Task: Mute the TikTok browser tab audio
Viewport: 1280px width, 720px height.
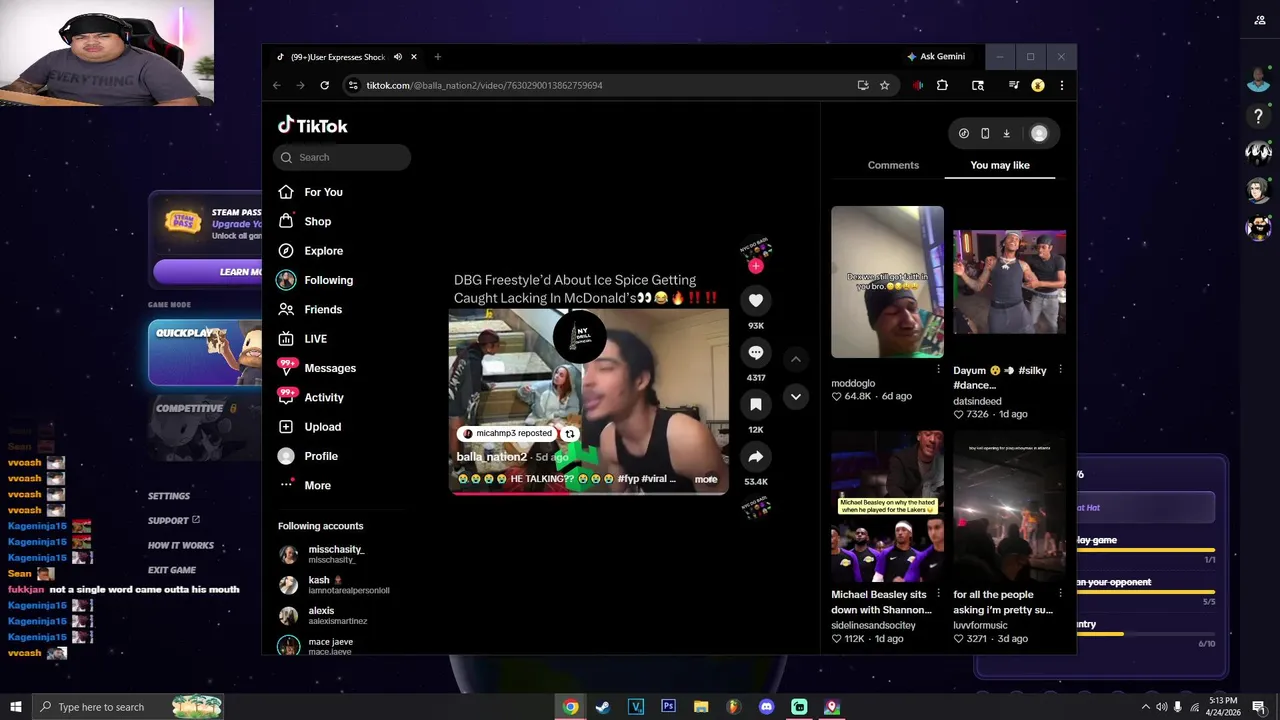Action: (x=398, y=57)
